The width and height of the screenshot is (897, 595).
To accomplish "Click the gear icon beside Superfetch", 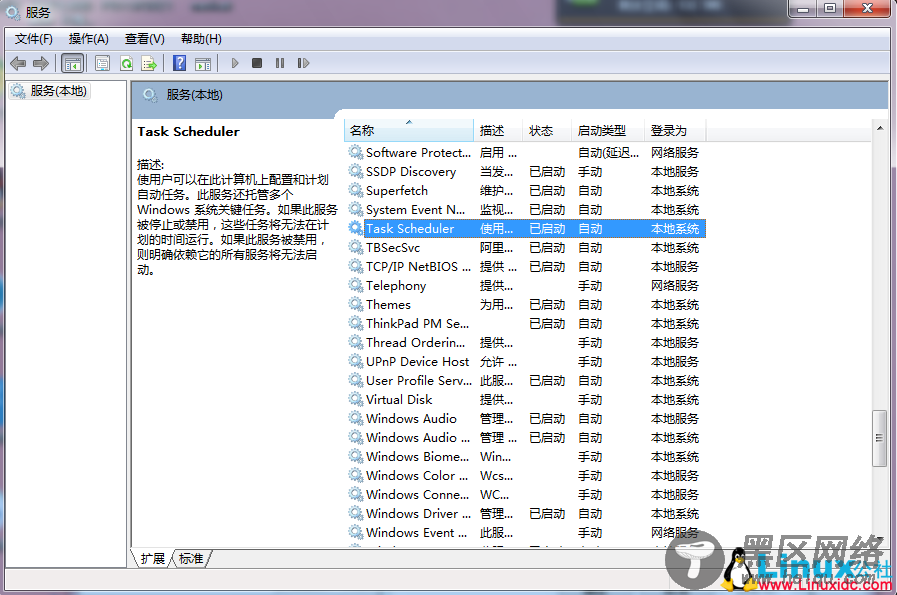I will point(356,190).
